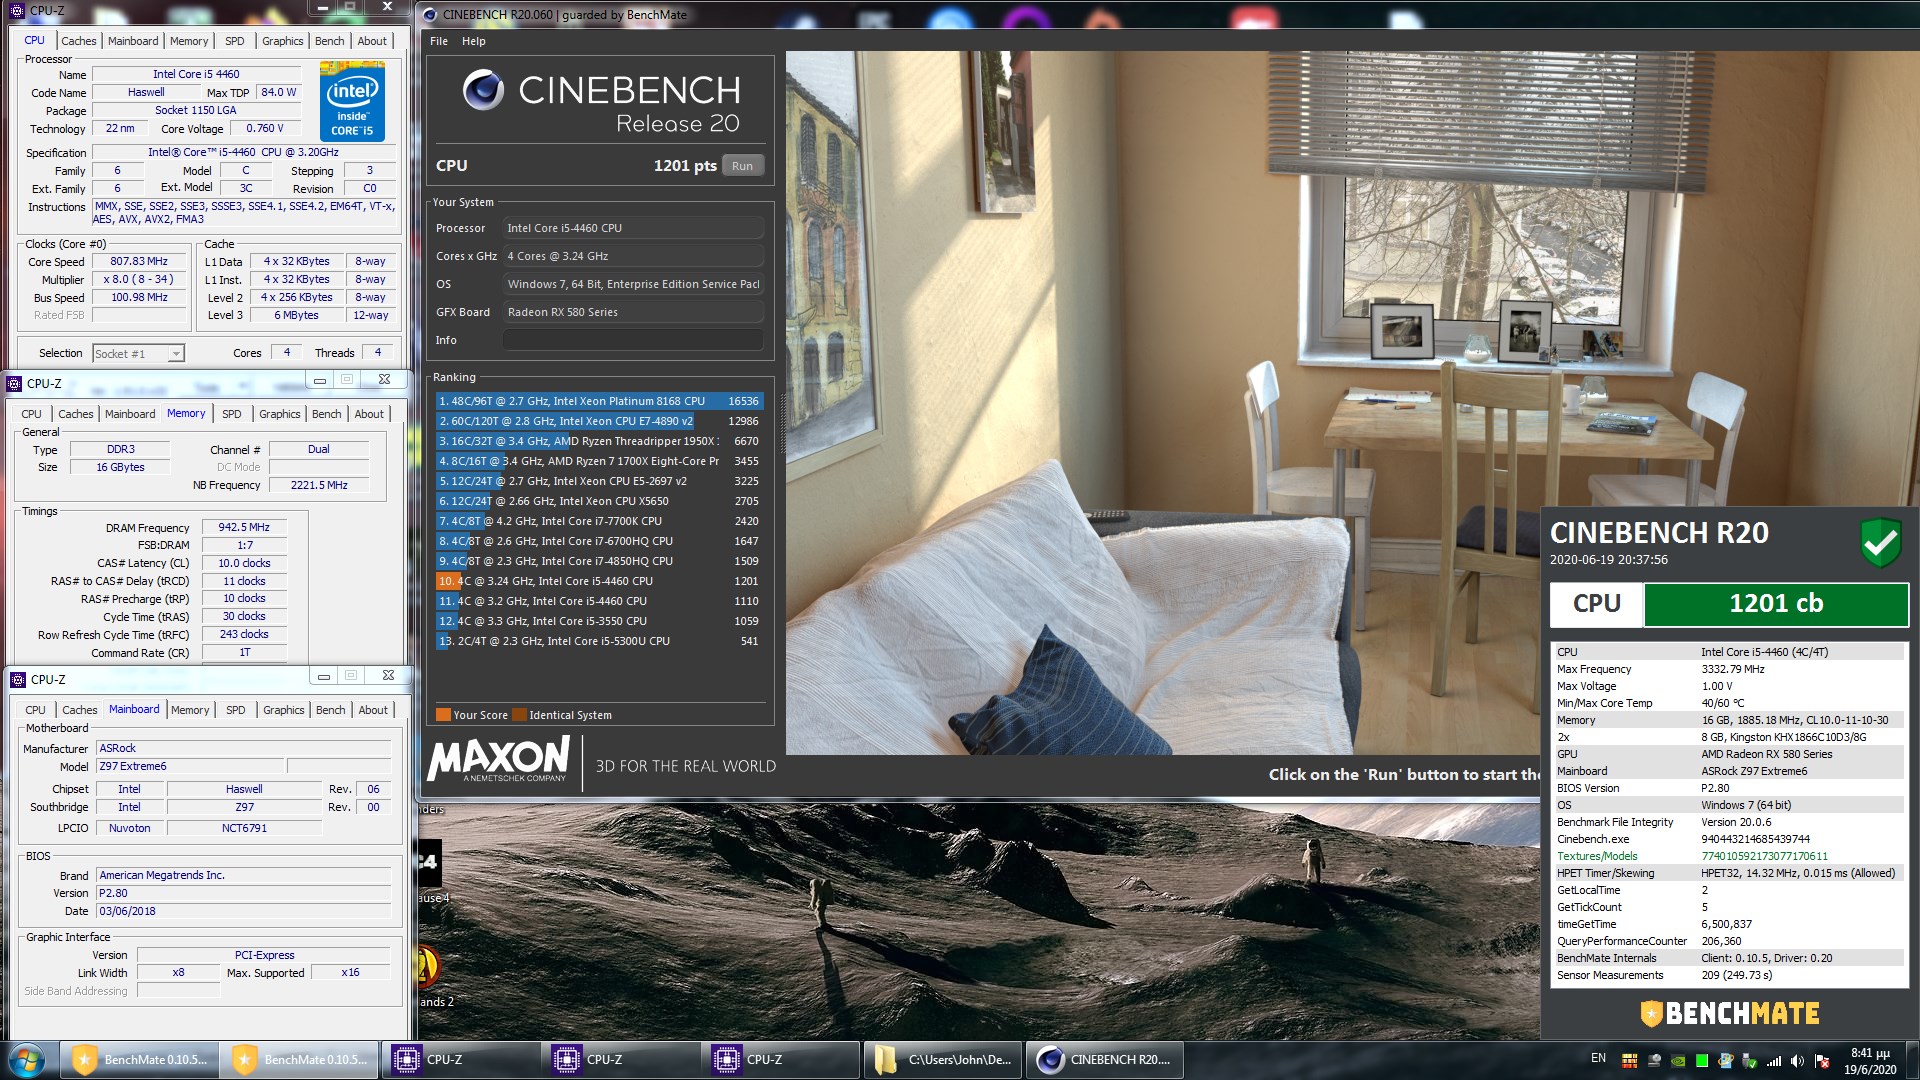Viewport: 1920px width, 1080px height.
Task: Switch to first BenchMate 0.10.5 taskbar item
Action: click(x=139, y=1060)
